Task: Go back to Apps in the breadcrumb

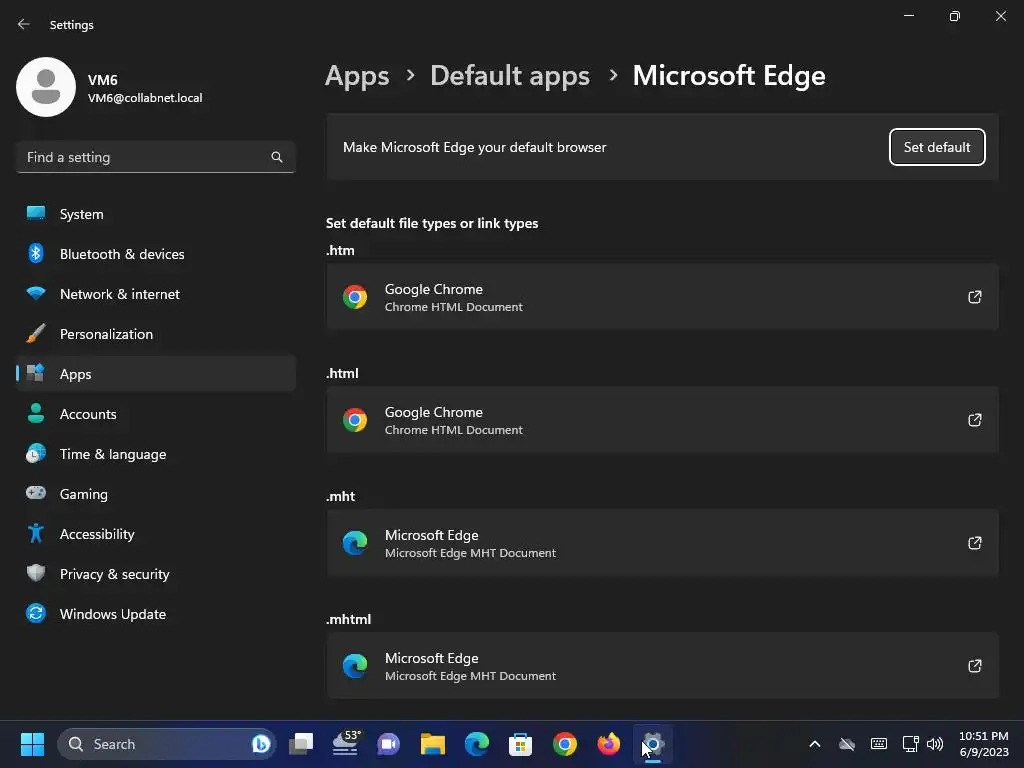Action: click(357, 76)
